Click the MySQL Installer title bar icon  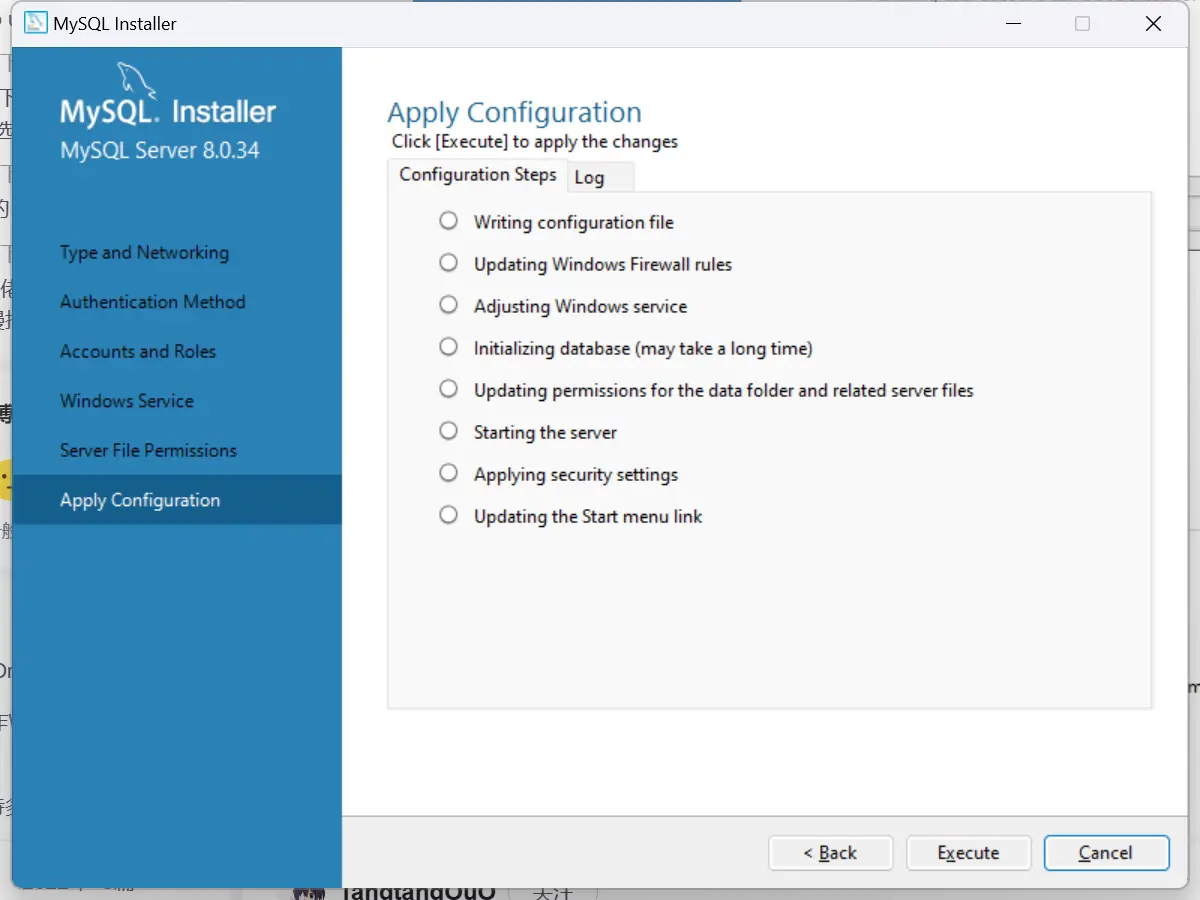point(35,23)
